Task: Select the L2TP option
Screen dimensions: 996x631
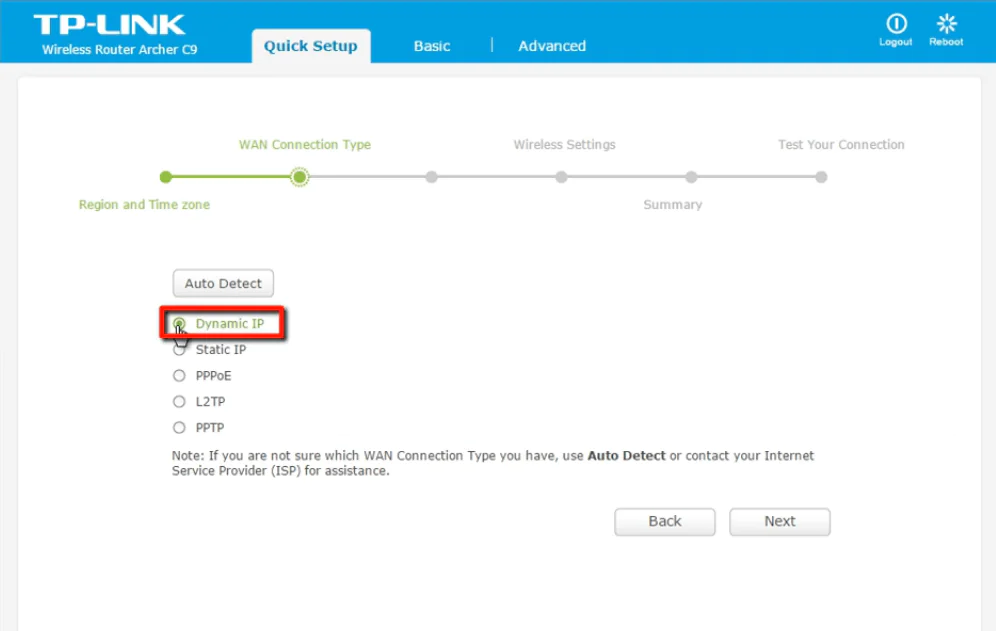Action: pos(179,401)
